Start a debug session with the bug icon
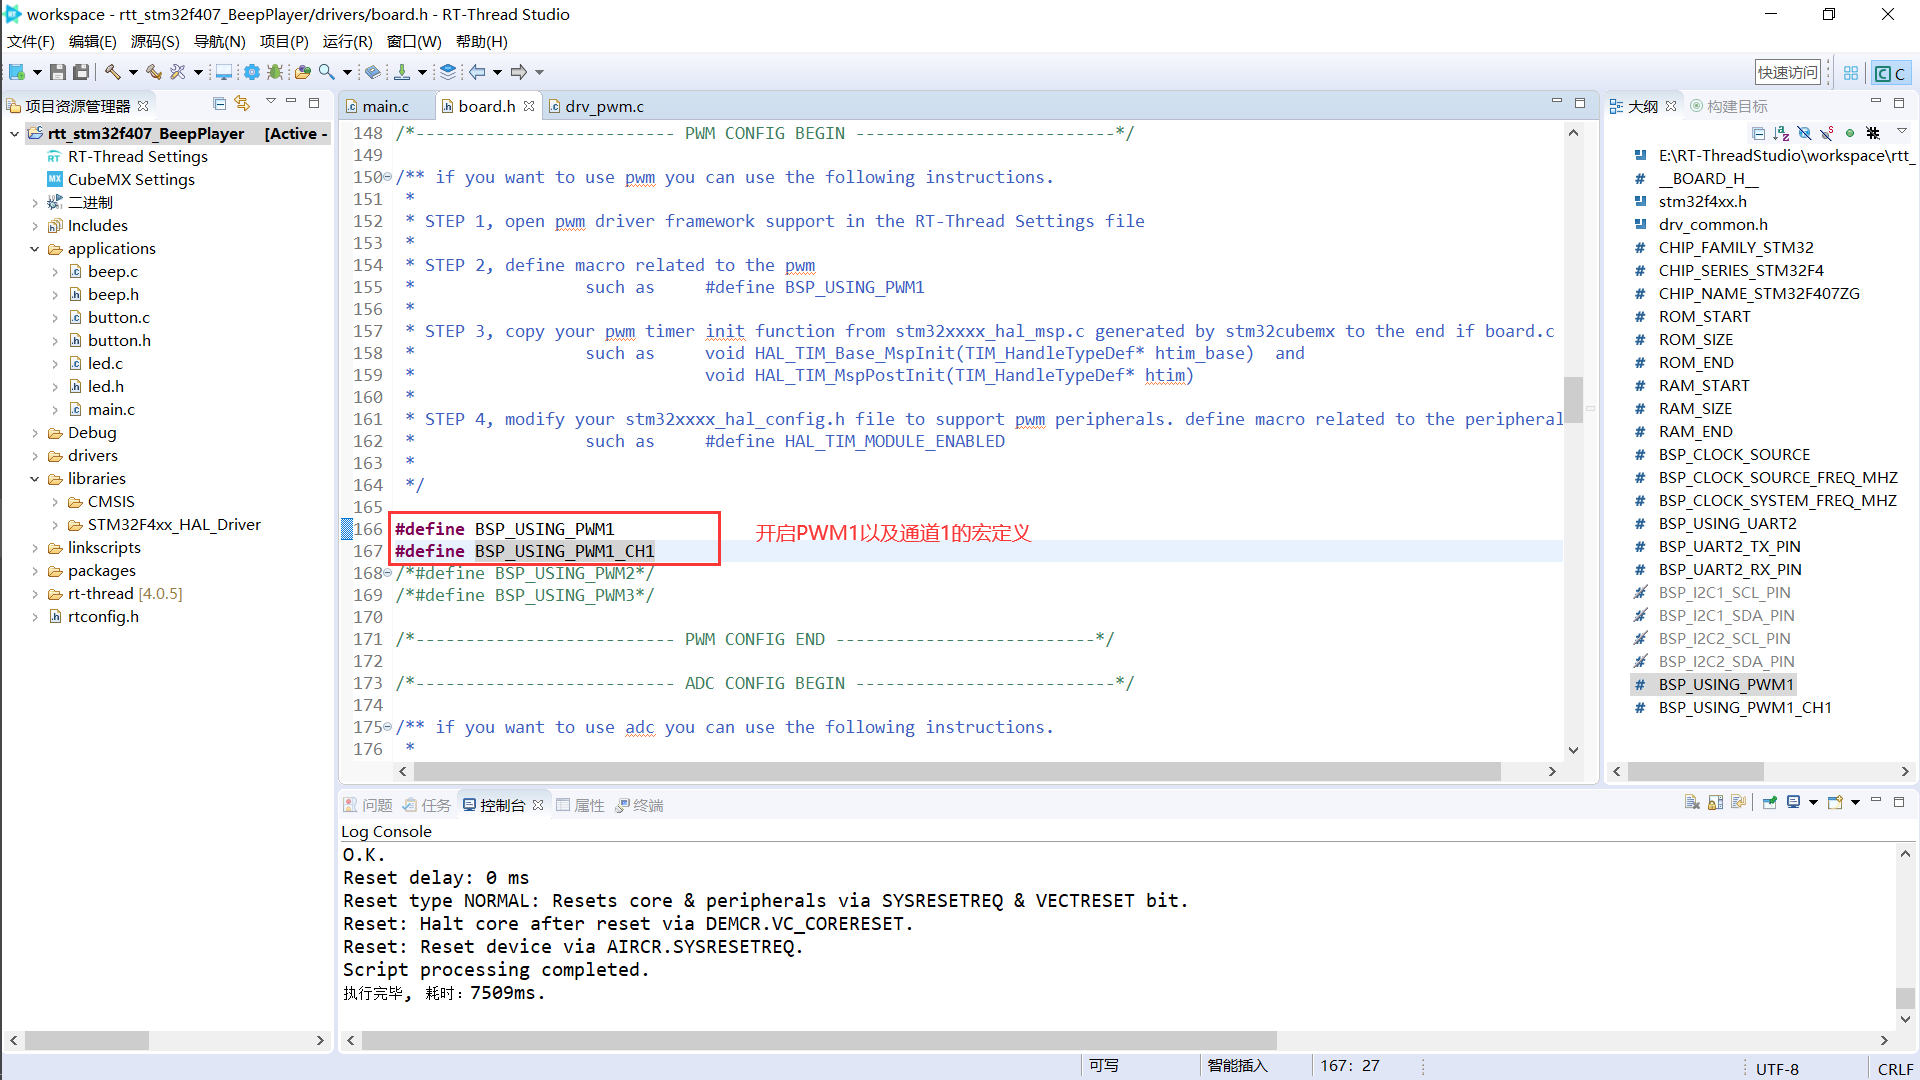This screenshot has height=1080, width=1920. [x=274, y=72]
